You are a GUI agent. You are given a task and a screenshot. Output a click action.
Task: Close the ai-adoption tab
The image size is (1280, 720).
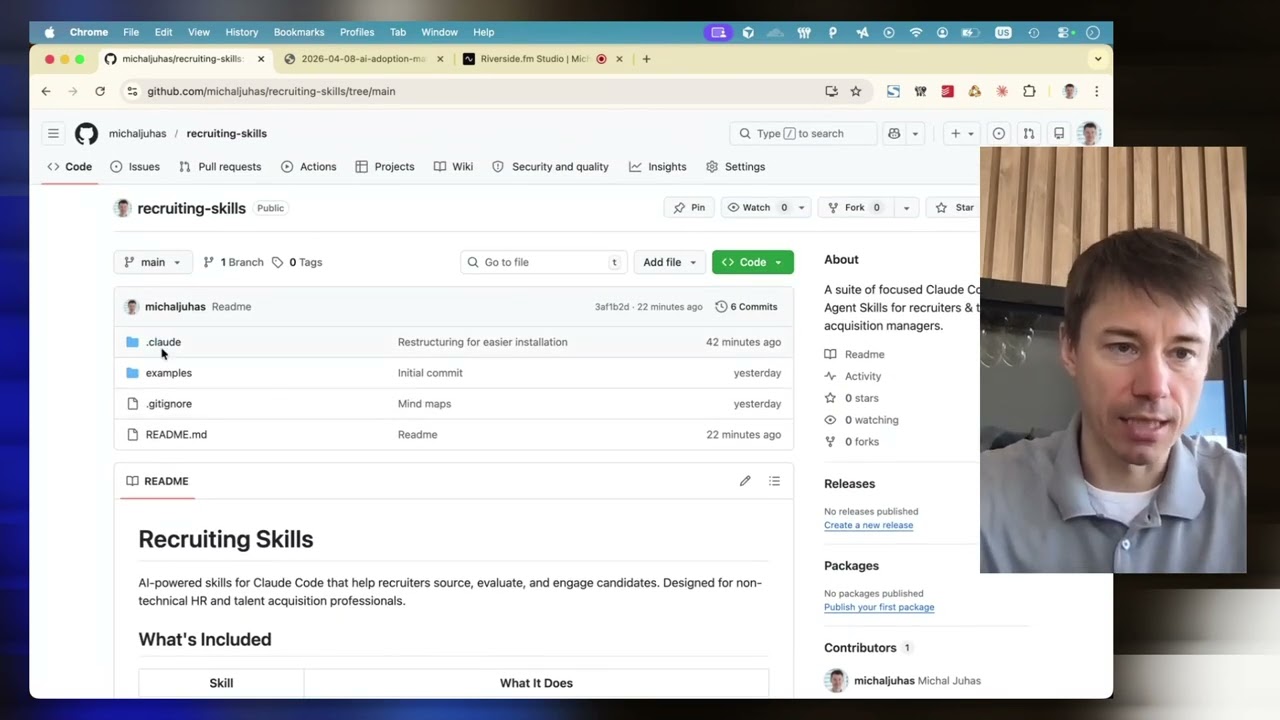tap(440, 59)
